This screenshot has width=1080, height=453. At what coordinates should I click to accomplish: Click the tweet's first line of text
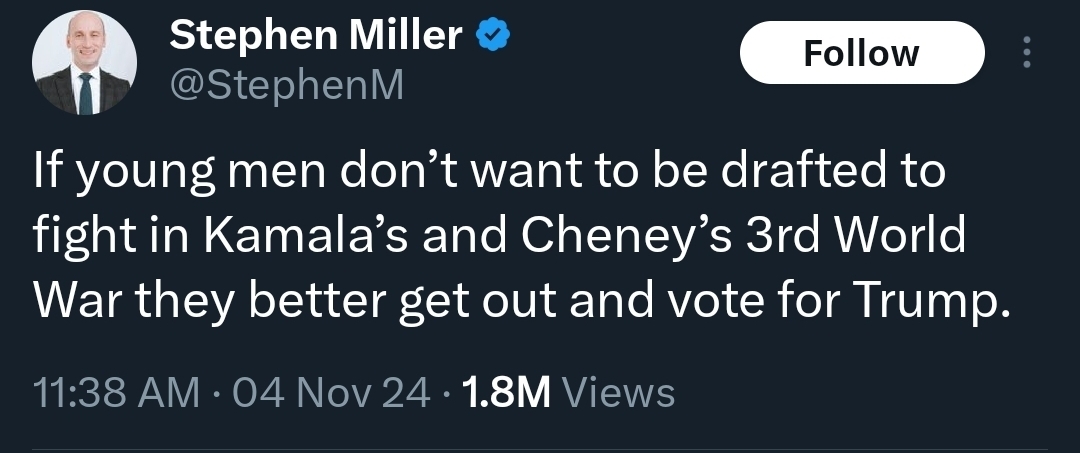tap(490, 172)
